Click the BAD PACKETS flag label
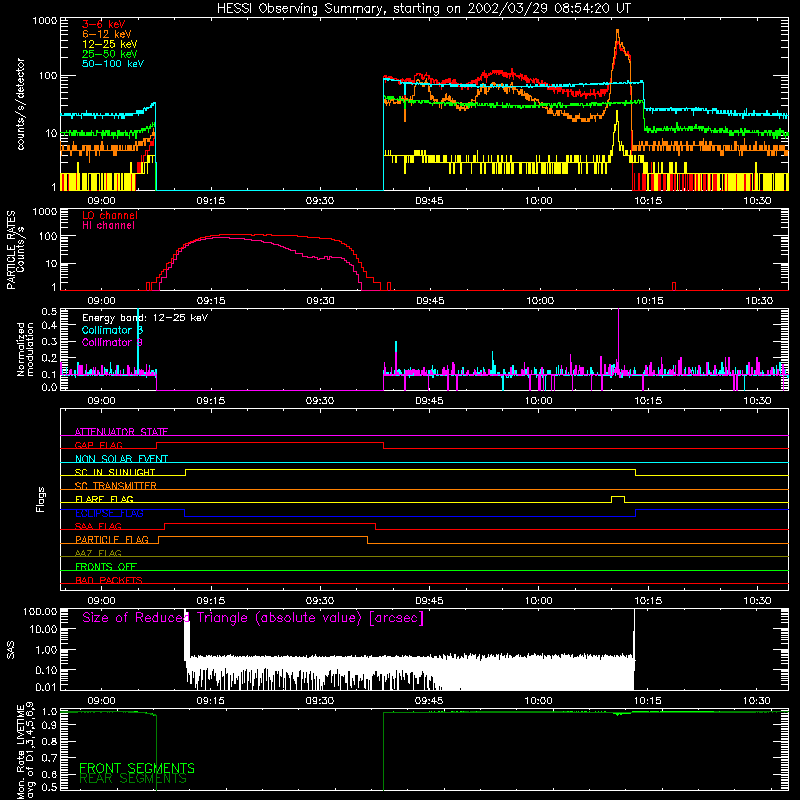 (x=109, y=580)
